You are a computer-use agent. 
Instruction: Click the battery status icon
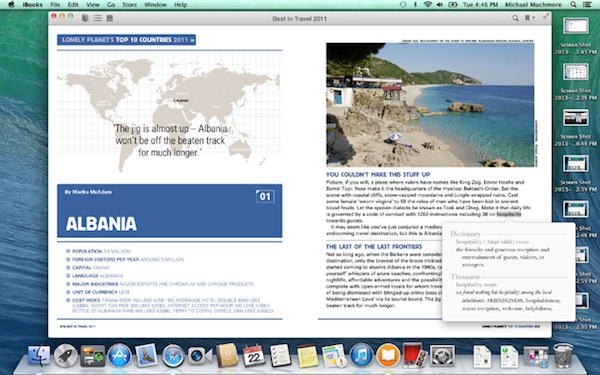[x=453, y=5]
